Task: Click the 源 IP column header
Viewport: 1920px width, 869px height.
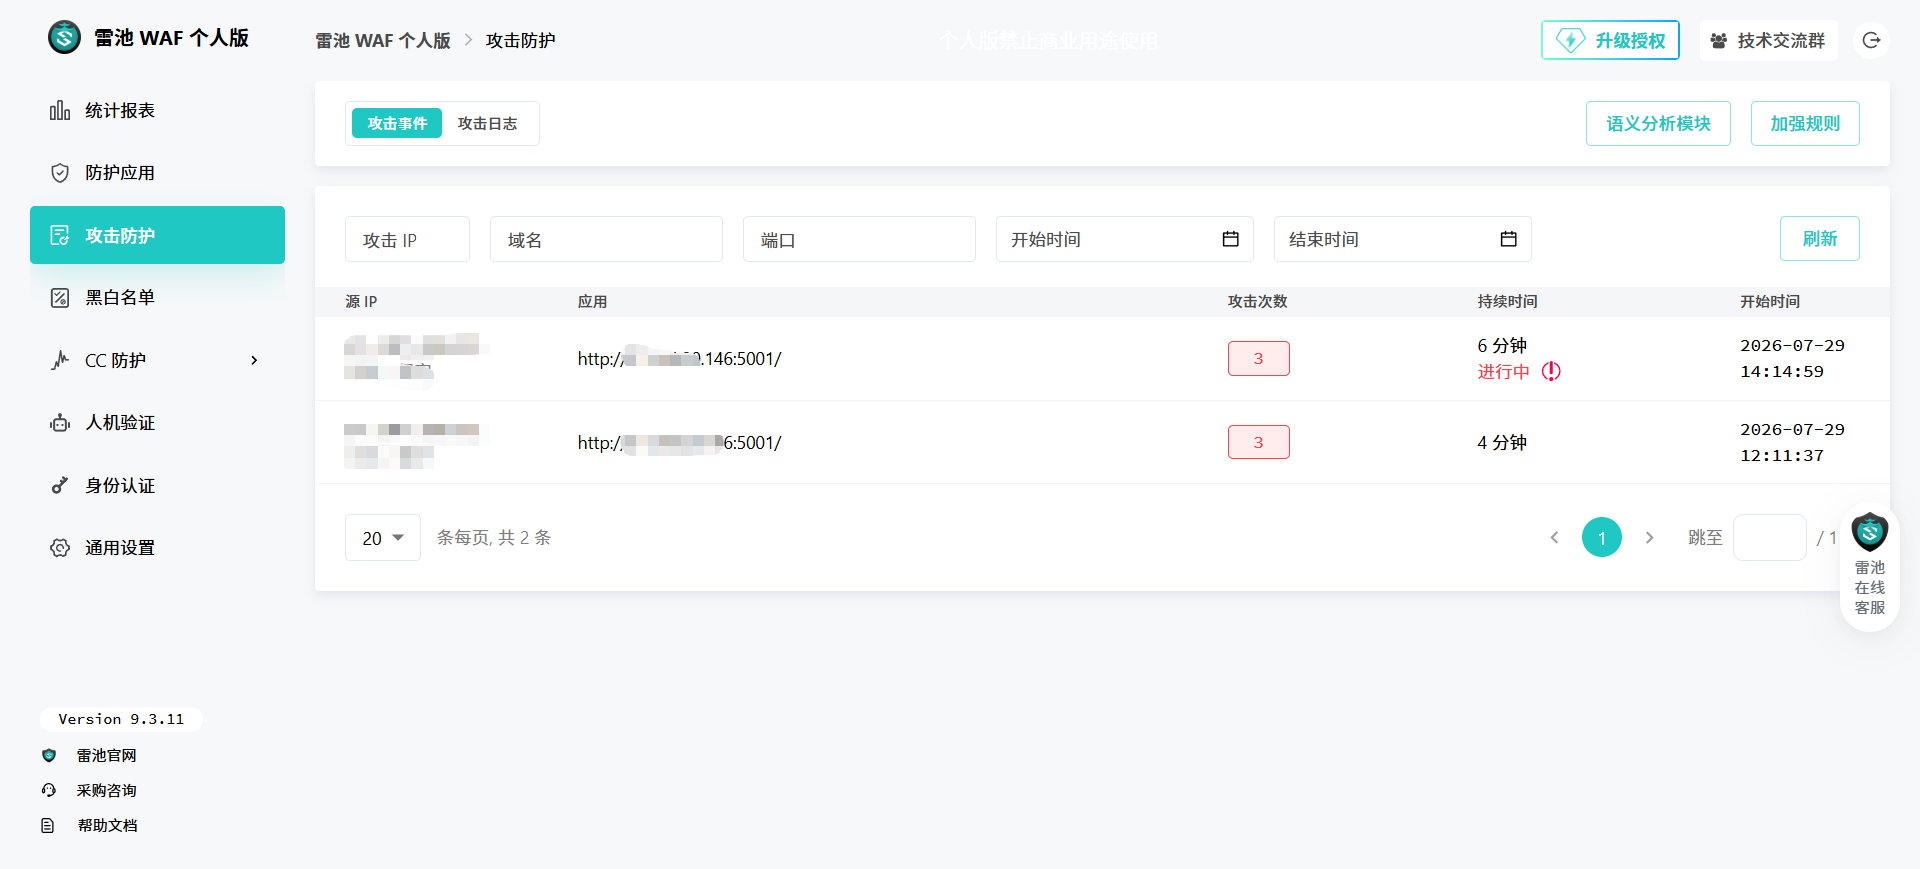Action: click(x=361, y=301)
